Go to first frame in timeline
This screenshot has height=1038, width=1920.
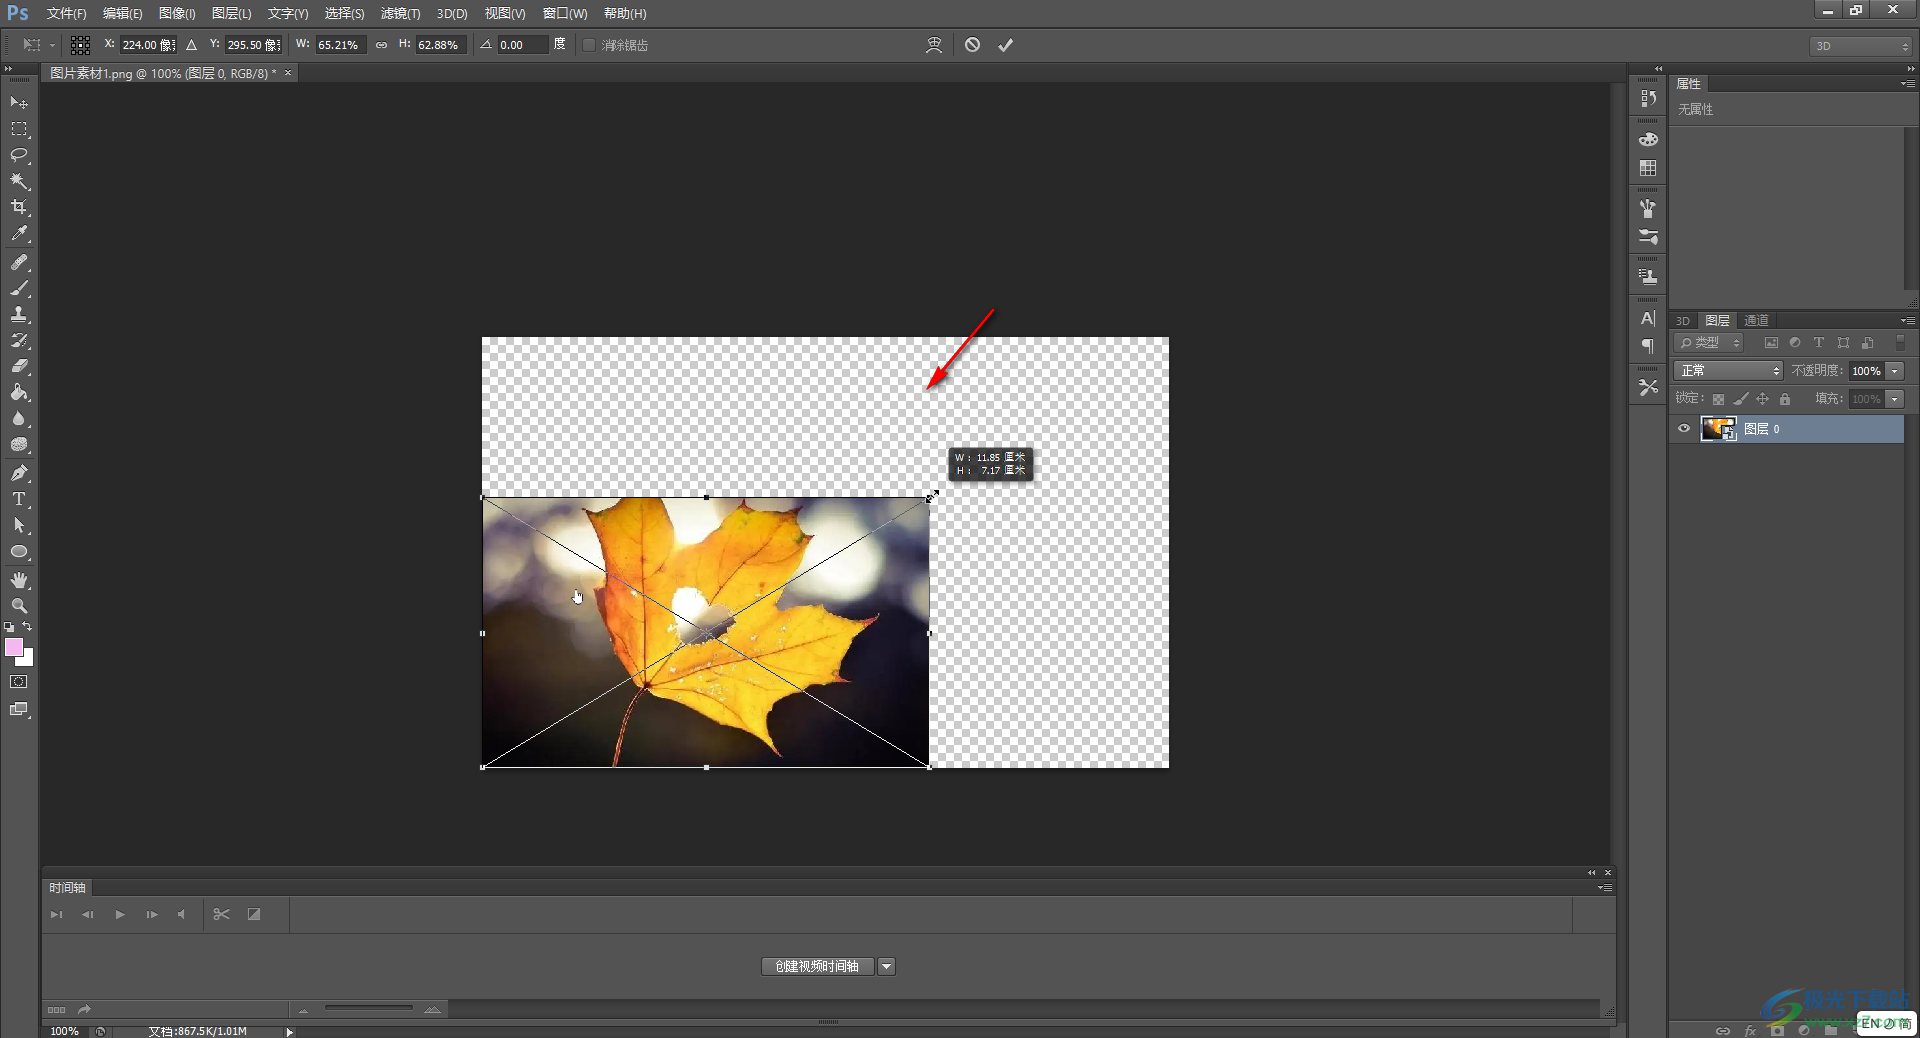click(x=56, y=914)
